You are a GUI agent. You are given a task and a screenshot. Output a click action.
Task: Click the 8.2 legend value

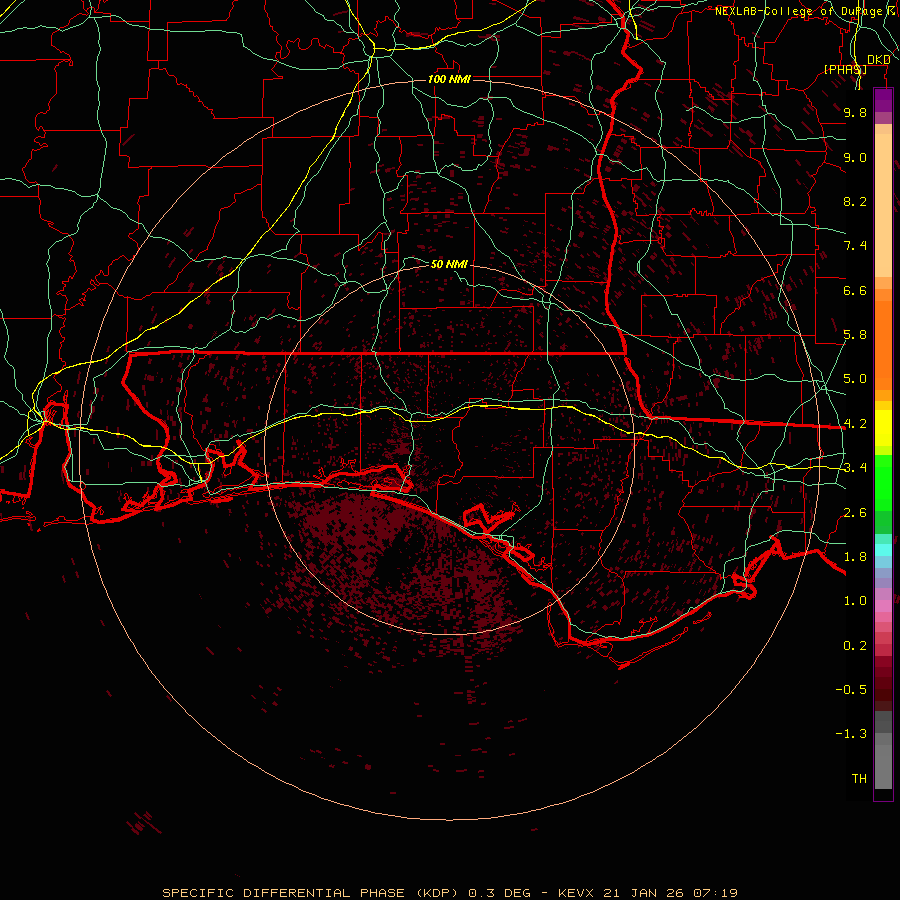tap(855, 201)
